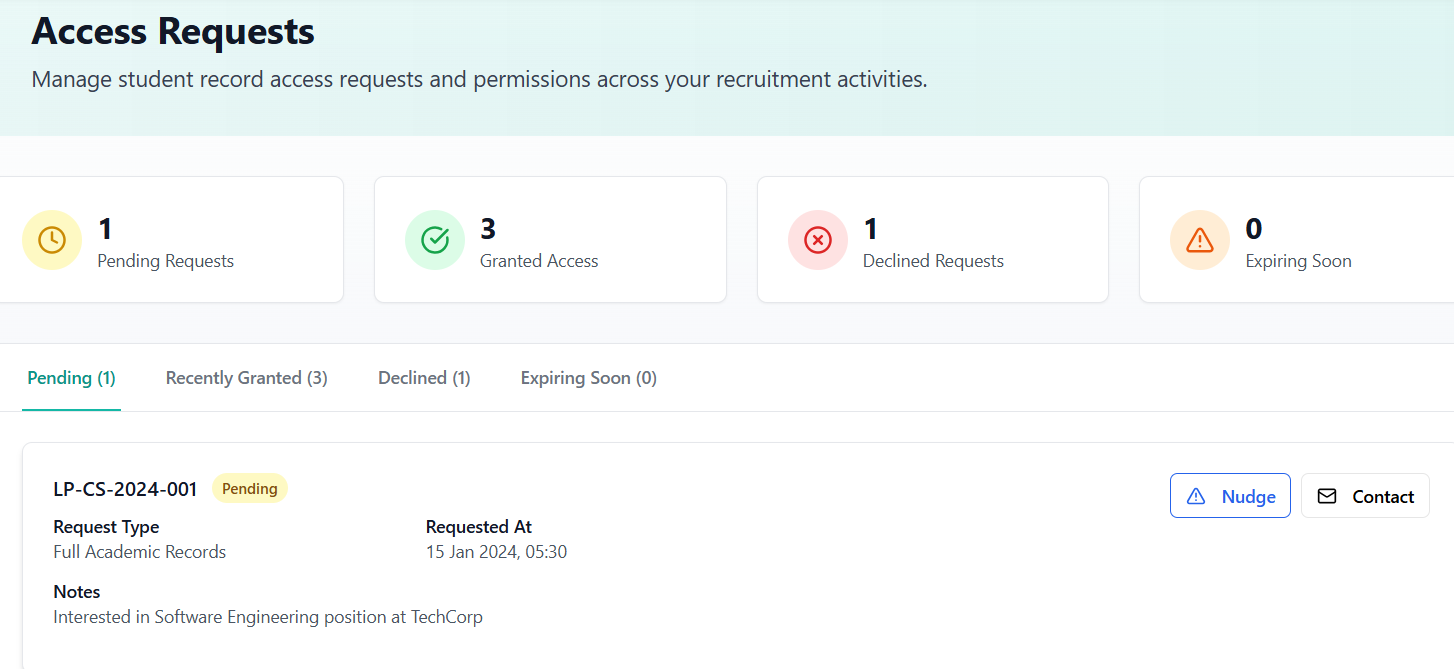Click the yellow clock icon for Pending Requests

52,240
